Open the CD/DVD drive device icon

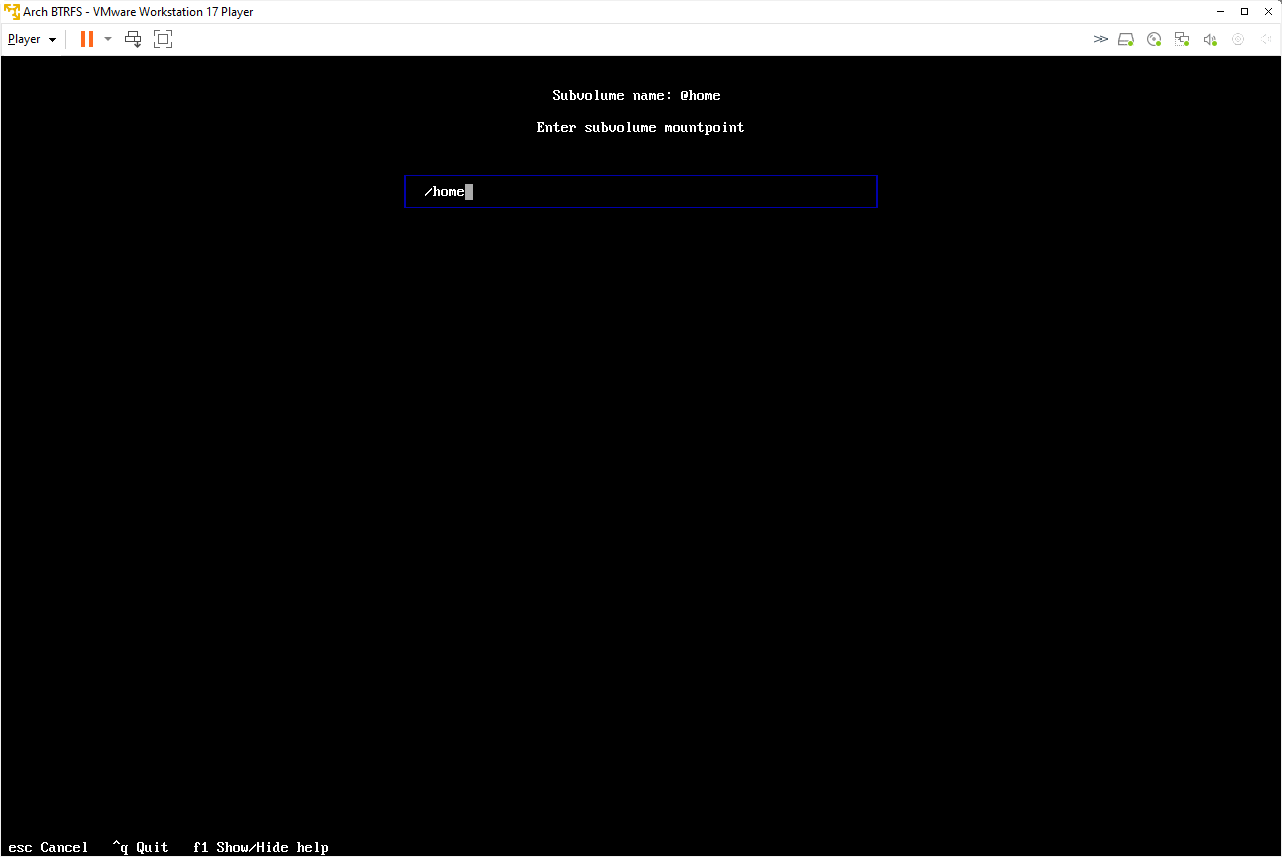(x=1154, y=39)
